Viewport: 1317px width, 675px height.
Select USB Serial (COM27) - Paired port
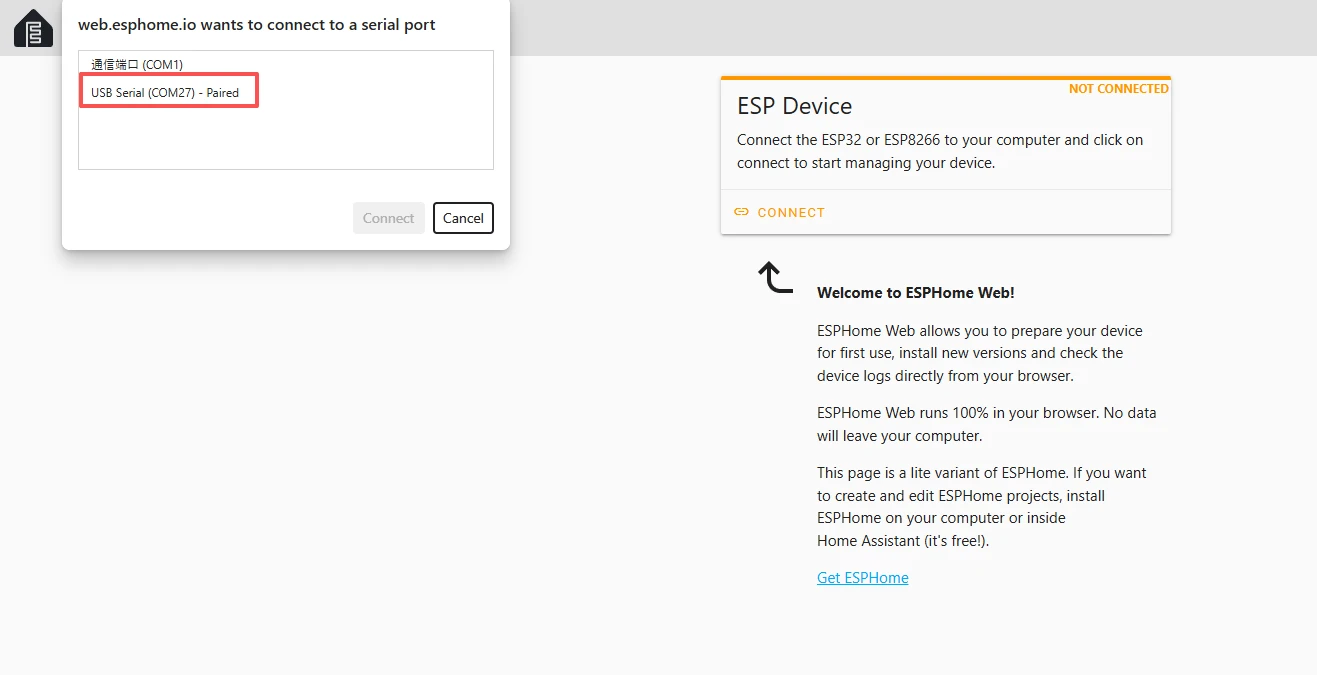coord(165,93)
